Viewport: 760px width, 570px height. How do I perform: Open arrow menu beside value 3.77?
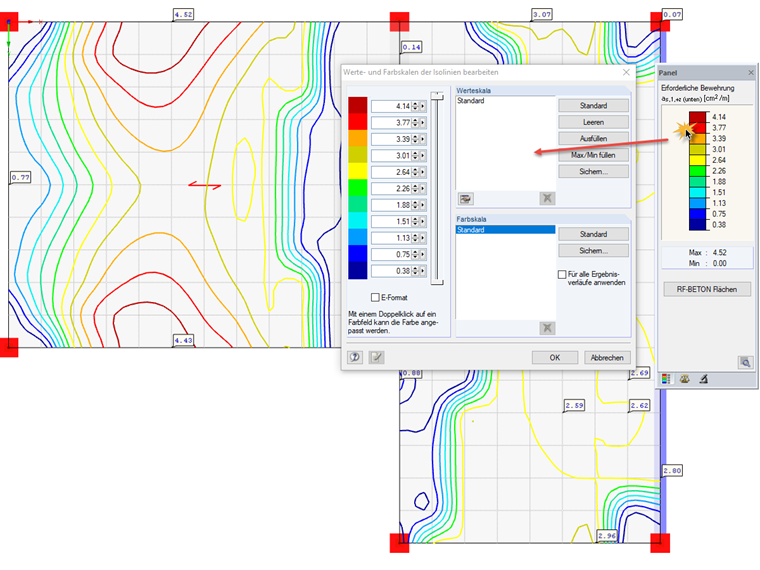(423, 123)
